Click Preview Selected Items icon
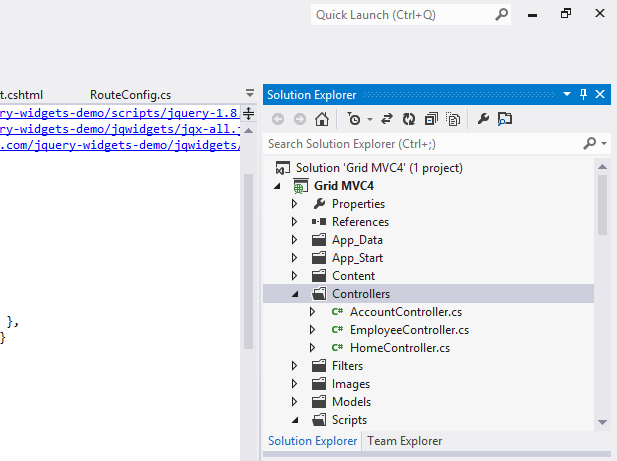 point(505,119)
